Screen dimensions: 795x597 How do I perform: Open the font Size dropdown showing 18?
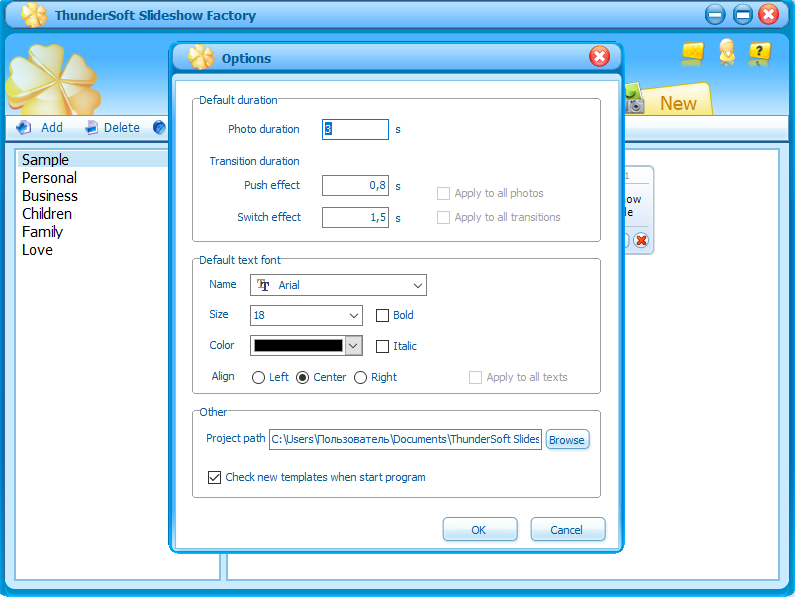click(x=306, y=315)
